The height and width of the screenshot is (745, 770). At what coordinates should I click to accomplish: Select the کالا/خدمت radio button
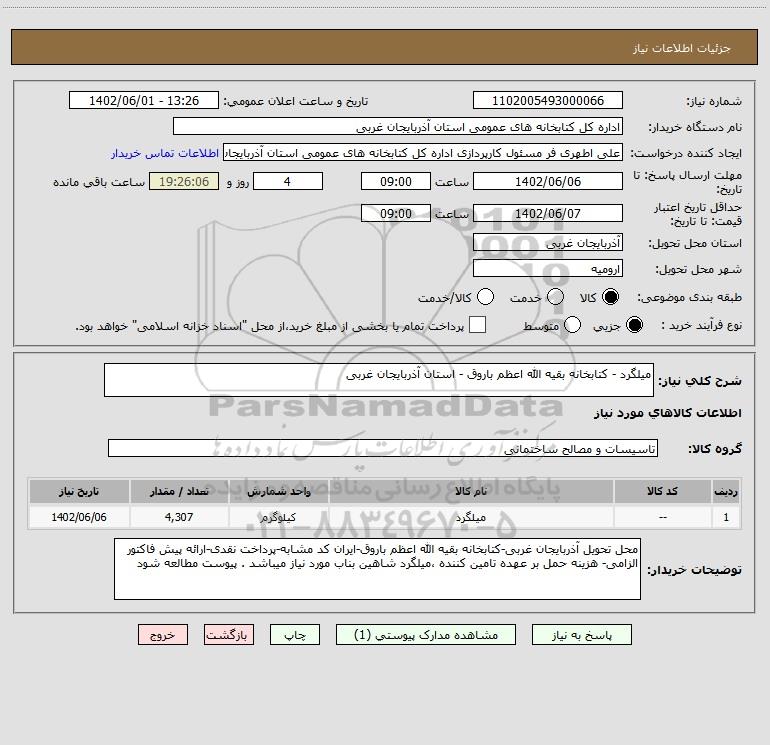click(485, 297)
